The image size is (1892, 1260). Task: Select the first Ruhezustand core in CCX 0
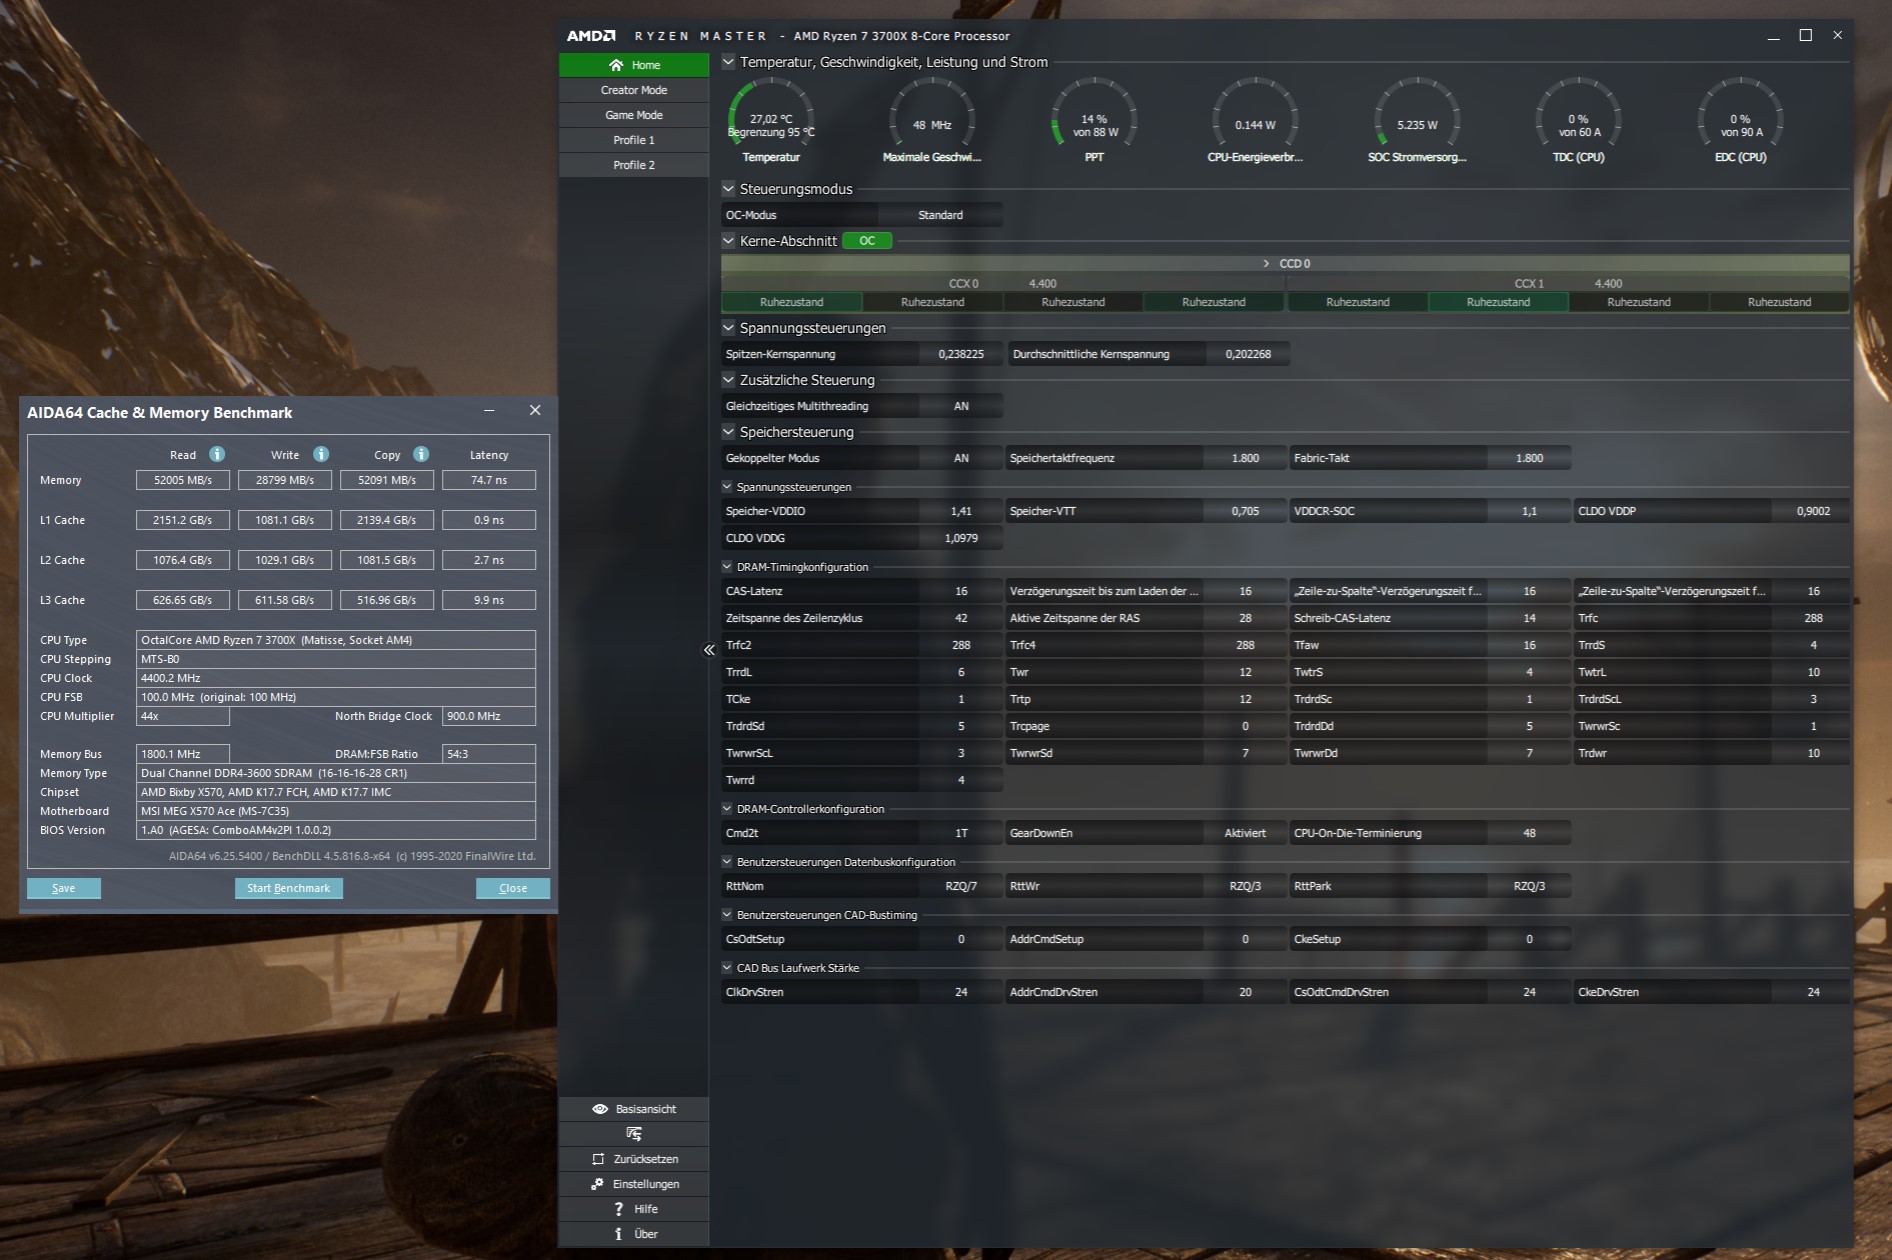792,302
